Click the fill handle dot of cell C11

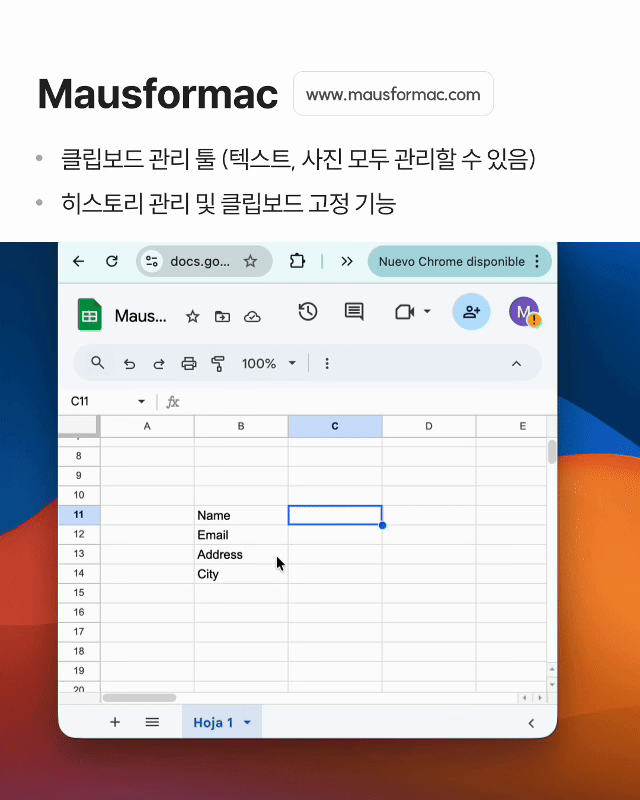pos(382,526)
